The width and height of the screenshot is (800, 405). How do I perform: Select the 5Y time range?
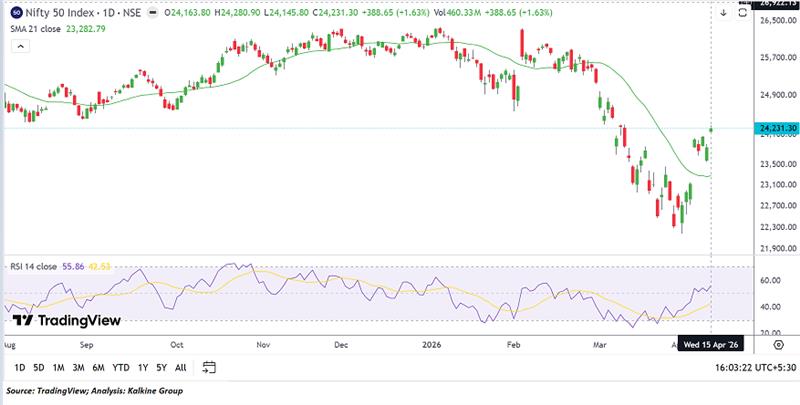point(162,367)
